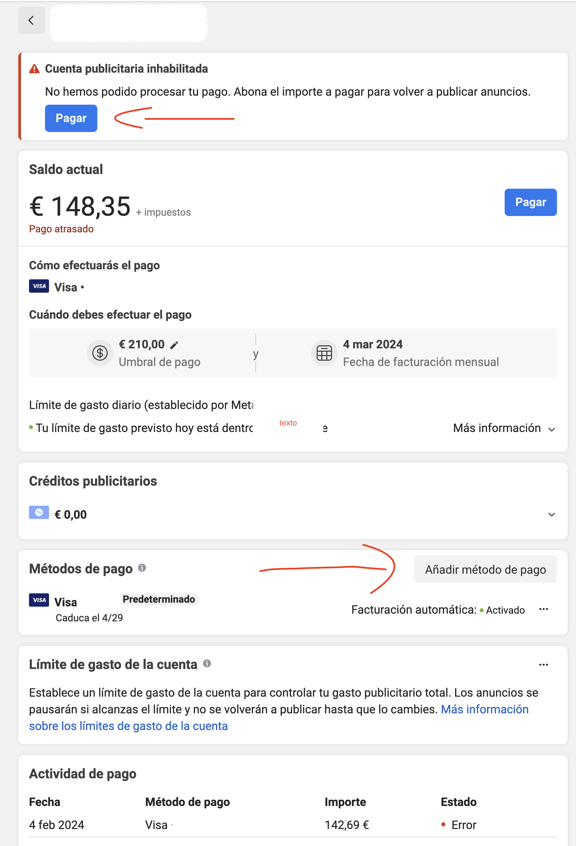
Task: Open three-dot menu for account spending limit
Action: tap(544, 665)
